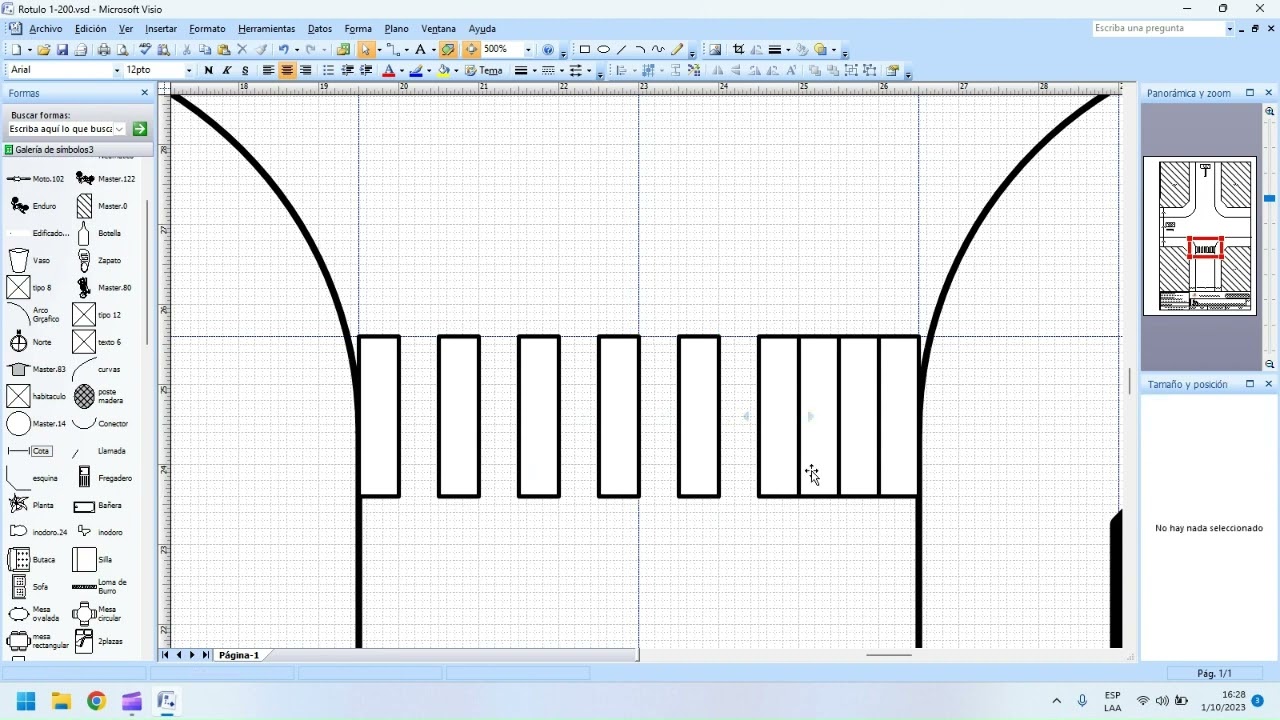Viewport: 1280px width, 720px height.
Task: Open the Arial font name dropdown
Action: click(117, 70)
